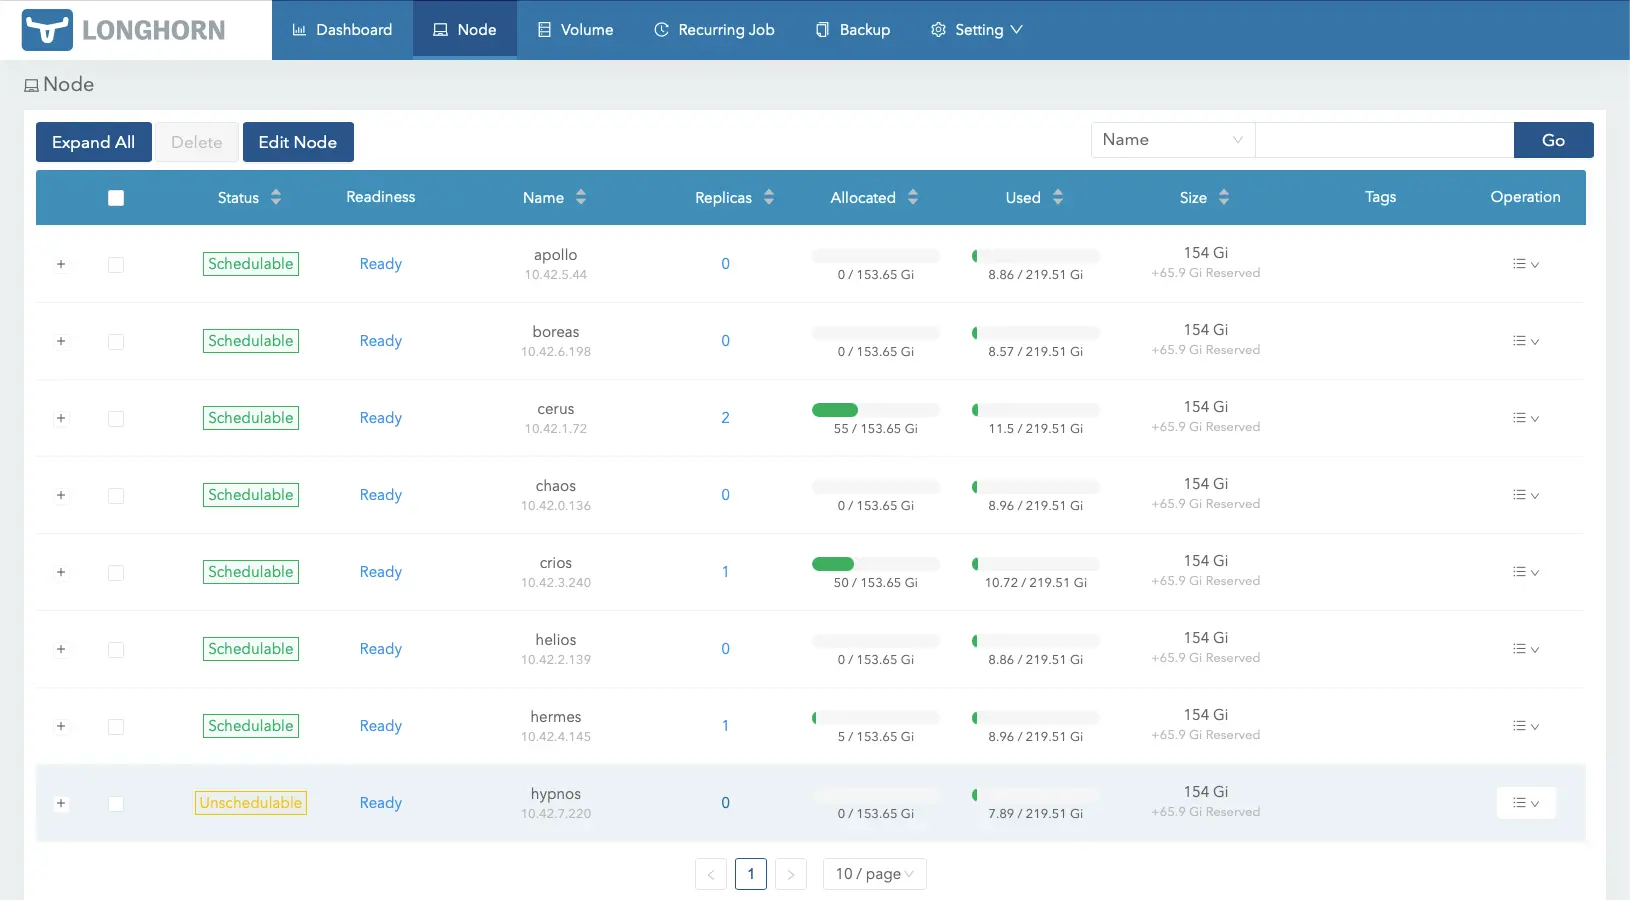Sort by Size column sort icon
The width and height of the screenshot is (1630, 900).
click(x=1224, y=198)
